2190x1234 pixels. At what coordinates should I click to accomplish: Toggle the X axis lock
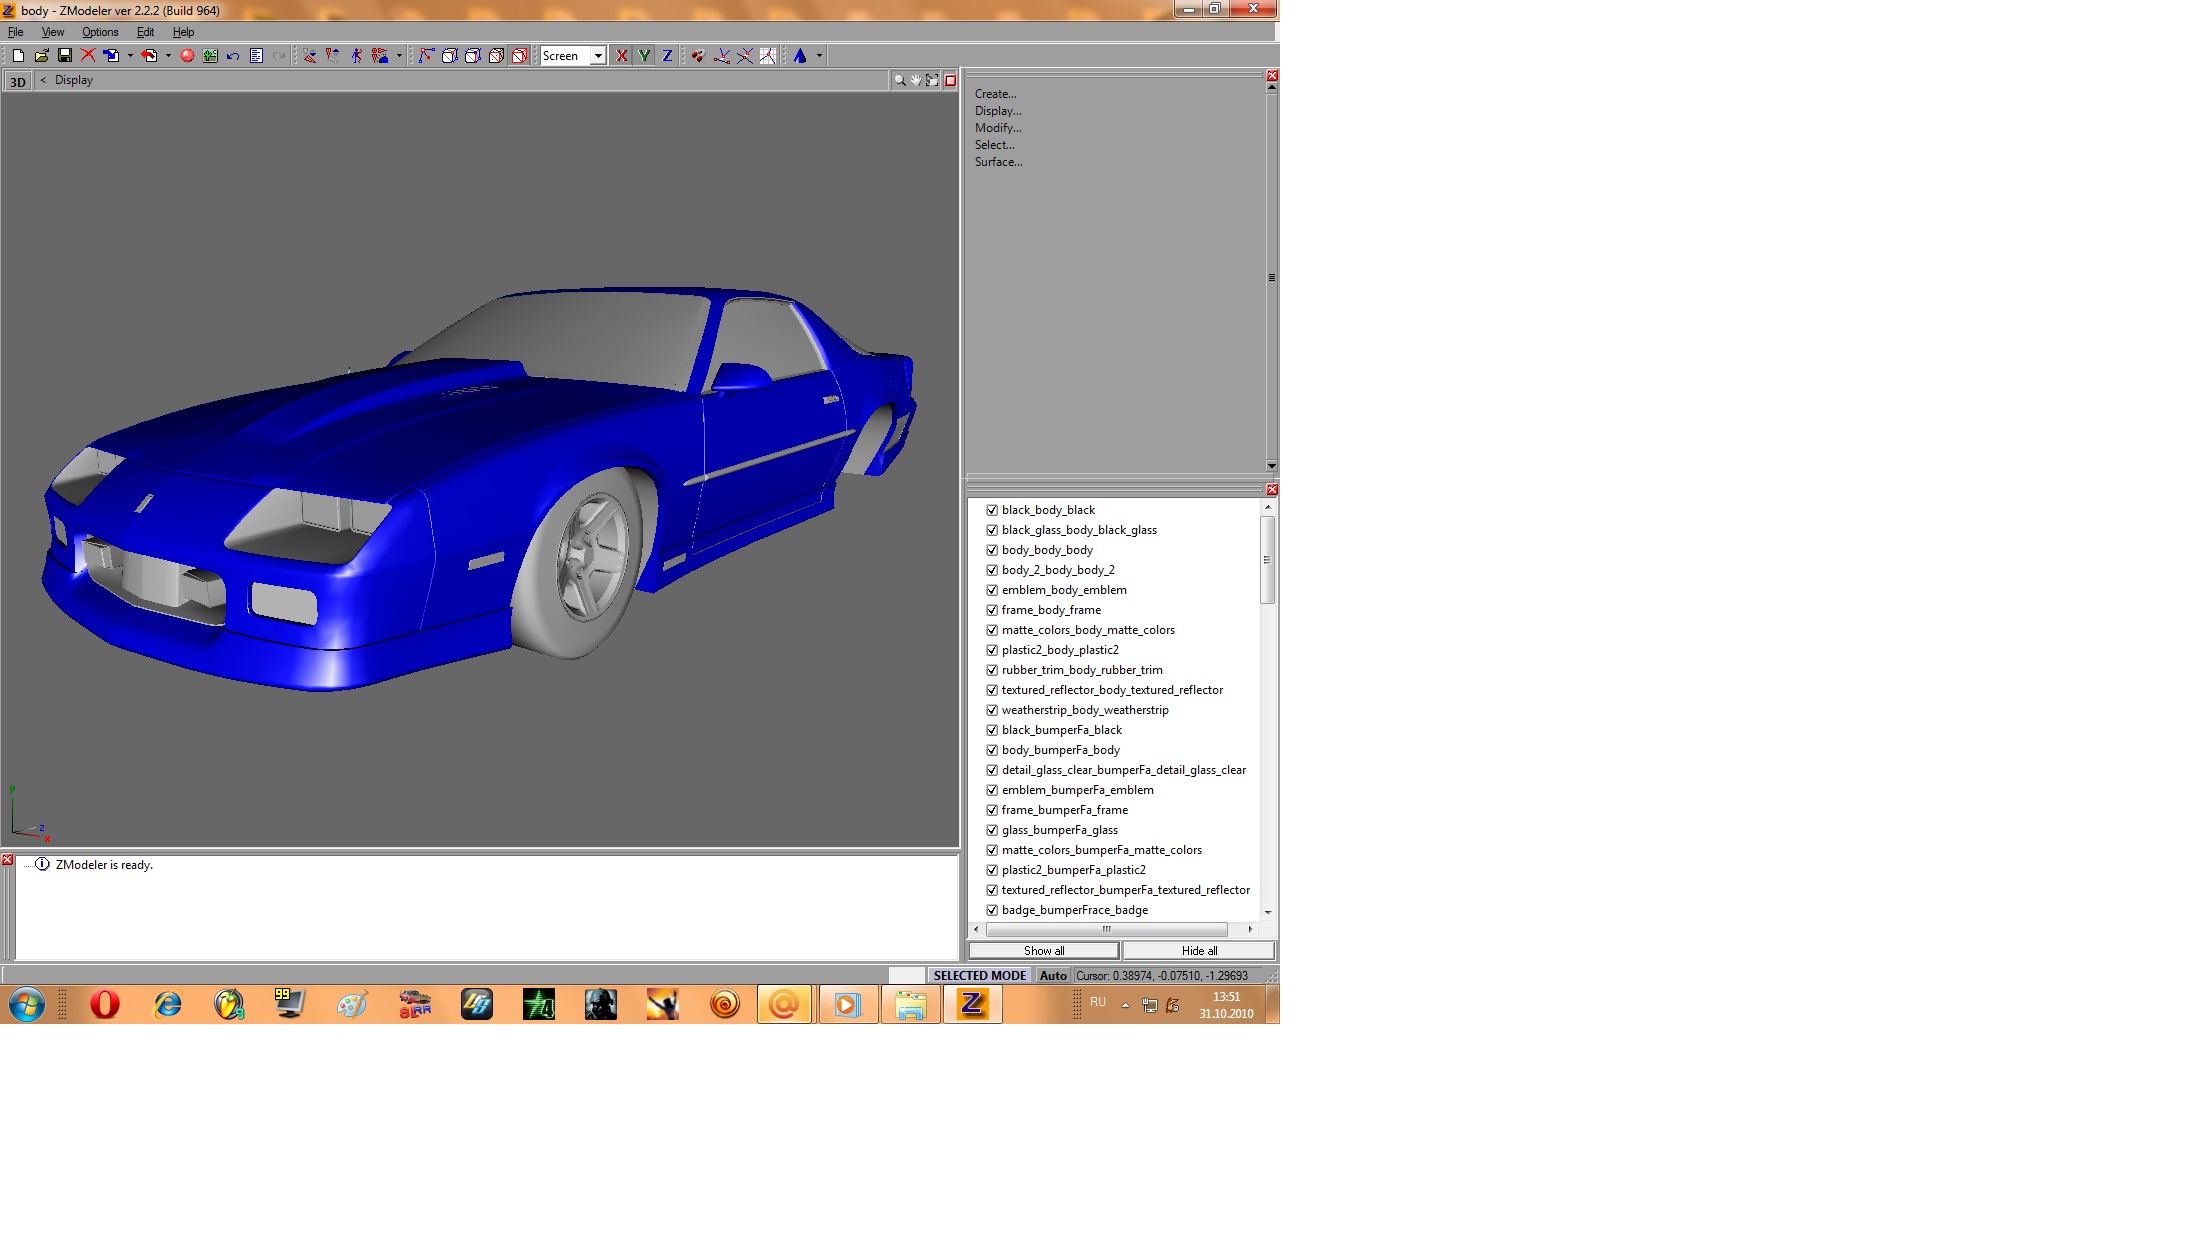click(621, 56)
